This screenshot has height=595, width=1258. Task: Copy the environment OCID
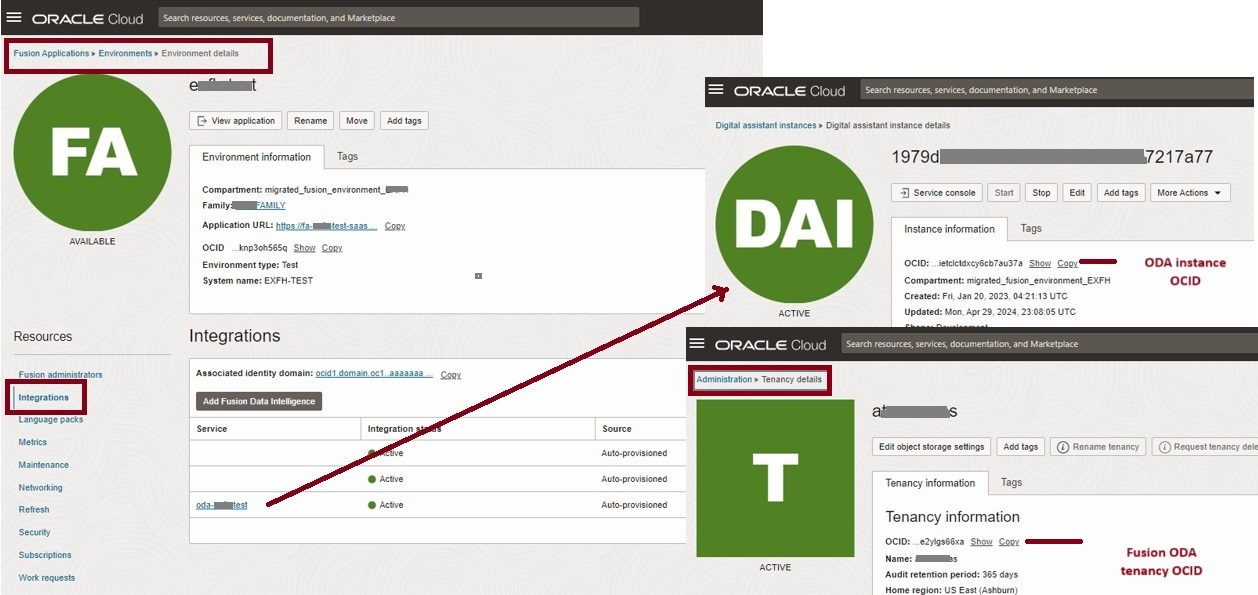(332, 248)
